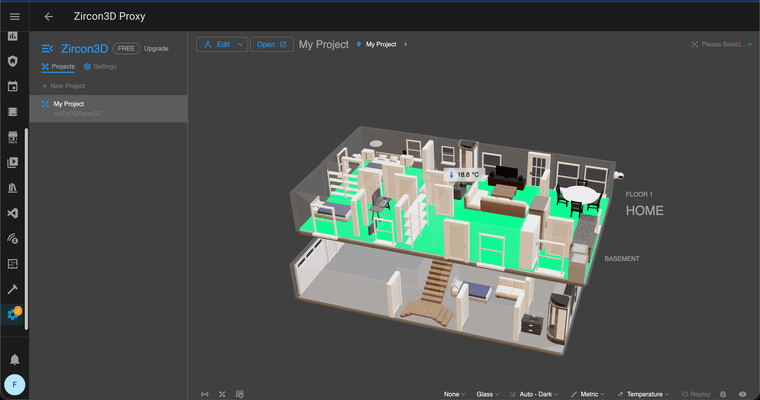Click the back arrow beside Zircon3D Proxy
The height and width of the screenshot is (400, 760).
[x=49, y=16]
